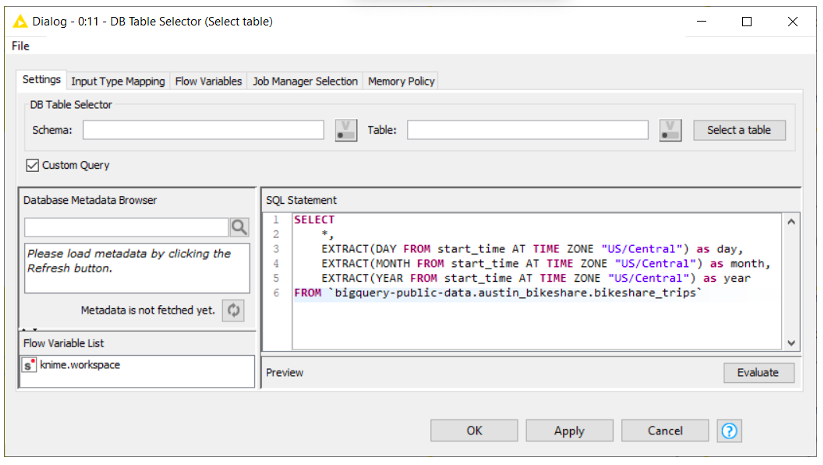Uncheck the Custom Query checkbox

coord(33,165)
